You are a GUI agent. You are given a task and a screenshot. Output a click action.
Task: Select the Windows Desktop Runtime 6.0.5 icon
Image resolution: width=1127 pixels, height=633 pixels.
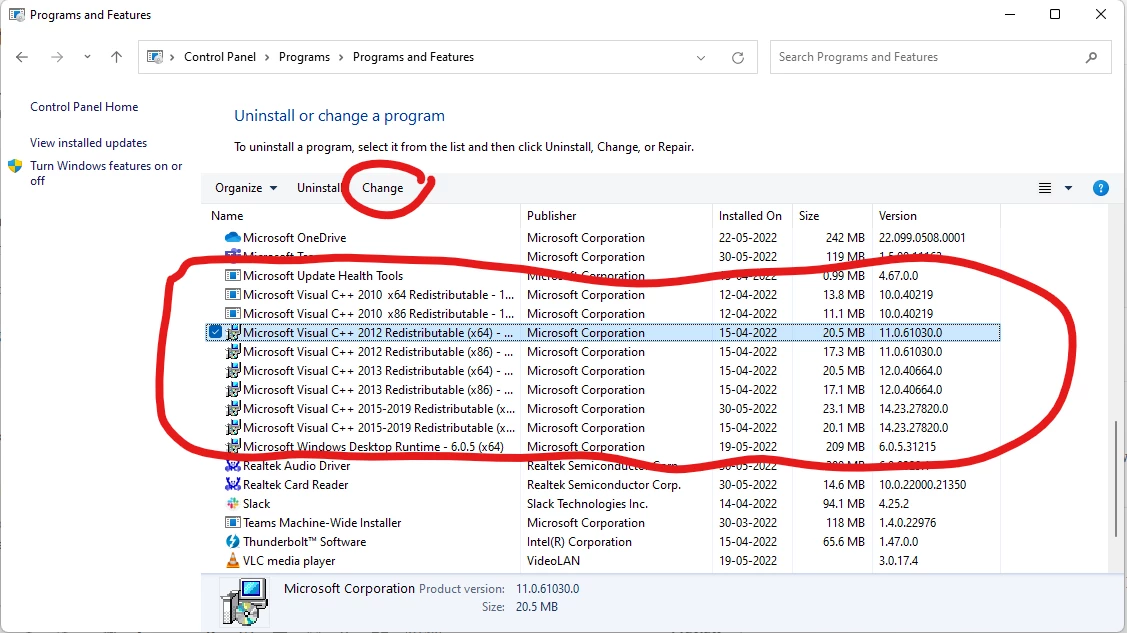coord(232,446)
